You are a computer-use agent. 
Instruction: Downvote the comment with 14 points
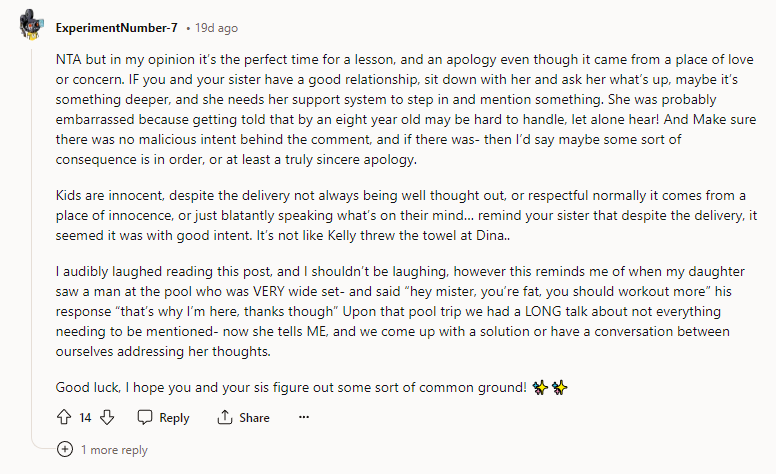pos(108,417)
